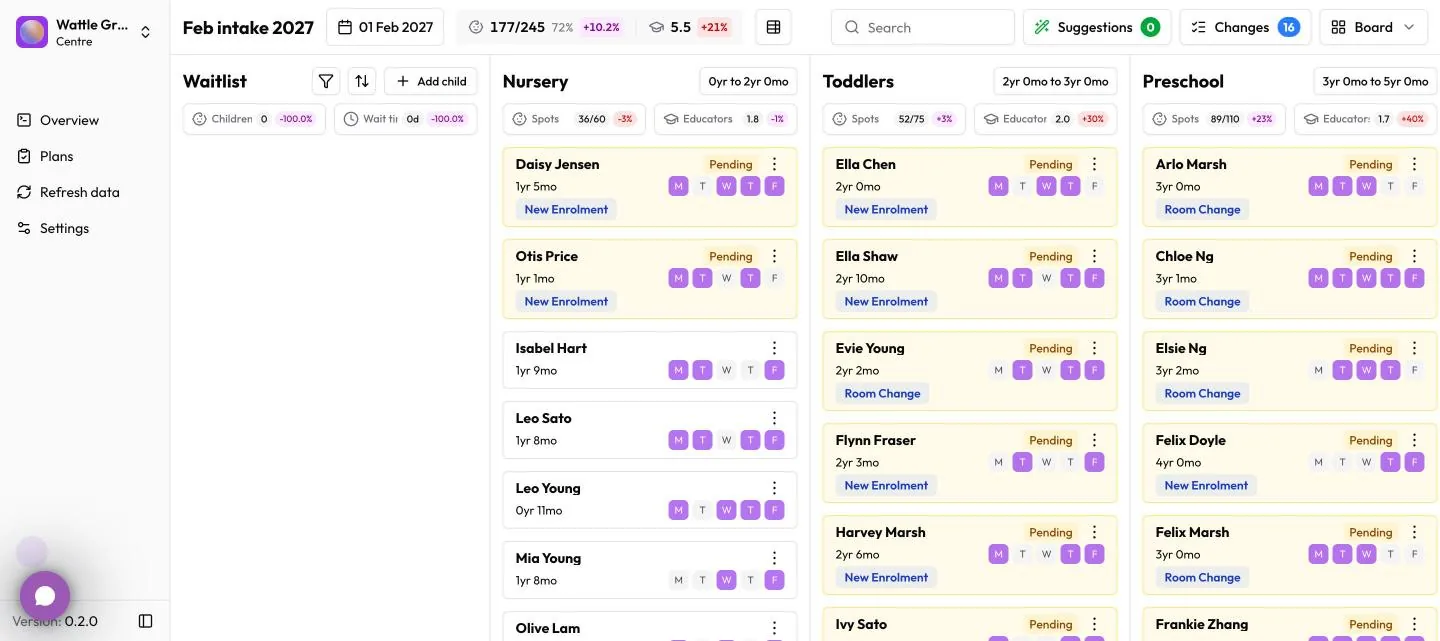
Task: Toggle Friday for Ella Chen
Action: coord(1095,186)
